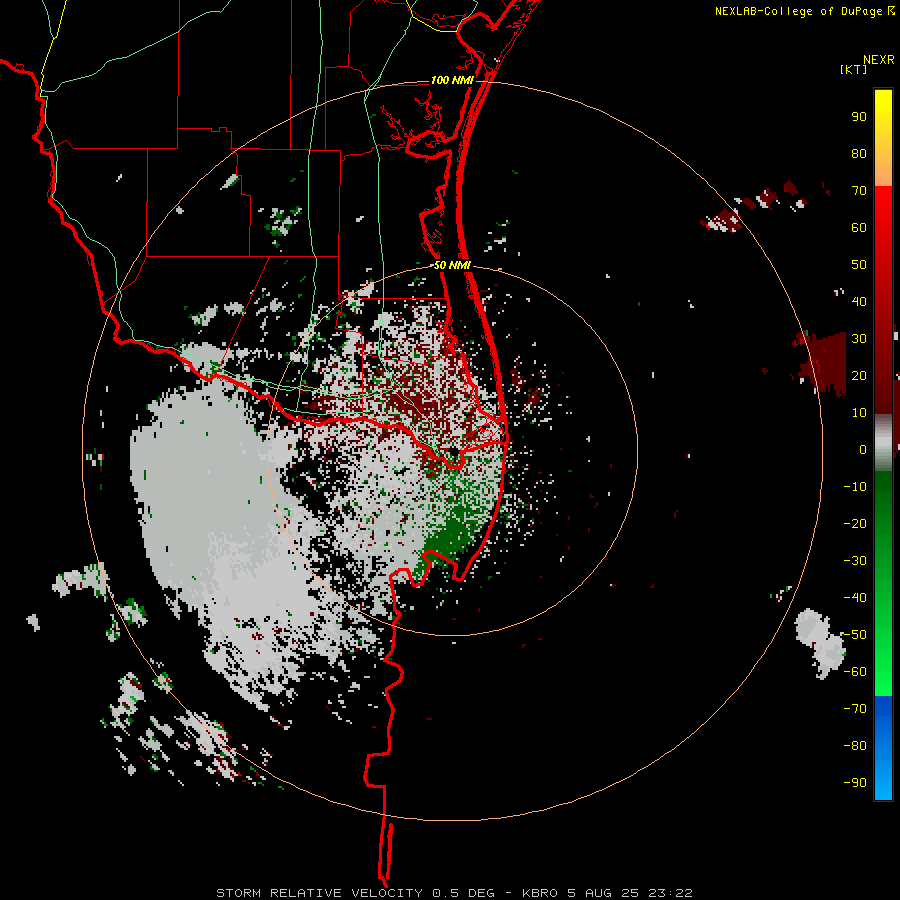Click the [KT] units label
Screen dimensions: 900x900
[854, 69]
